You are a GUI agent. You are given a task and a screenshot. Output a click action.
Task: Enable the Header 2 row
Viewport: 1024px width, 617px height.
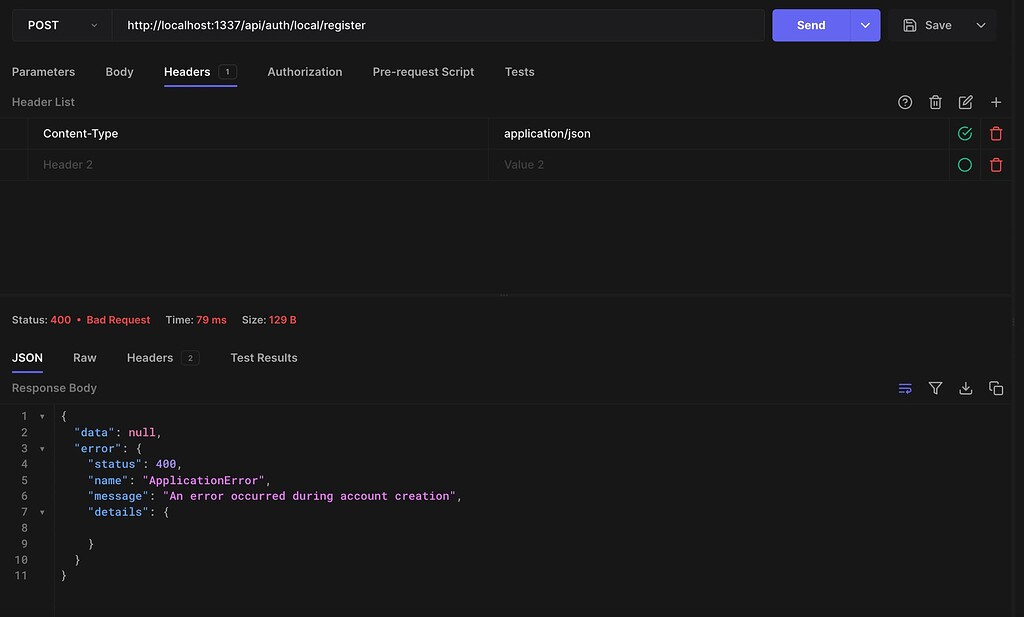click(964, 164)
